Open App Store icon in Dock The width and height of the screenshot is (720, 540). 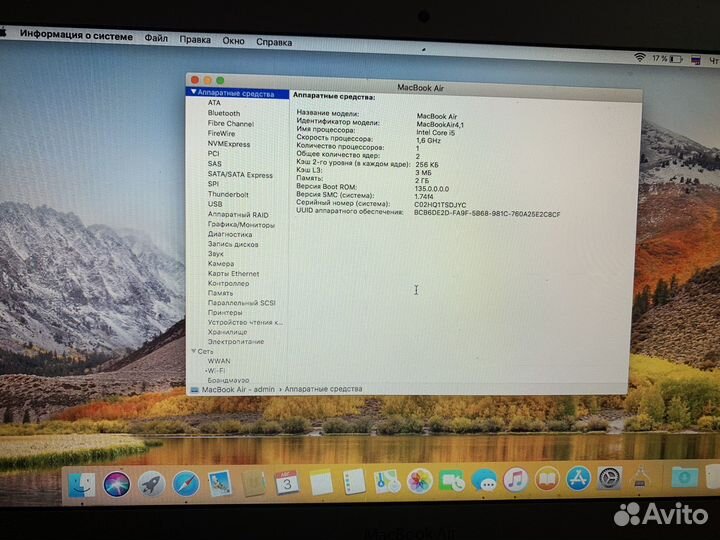click(x=579, y=479)
